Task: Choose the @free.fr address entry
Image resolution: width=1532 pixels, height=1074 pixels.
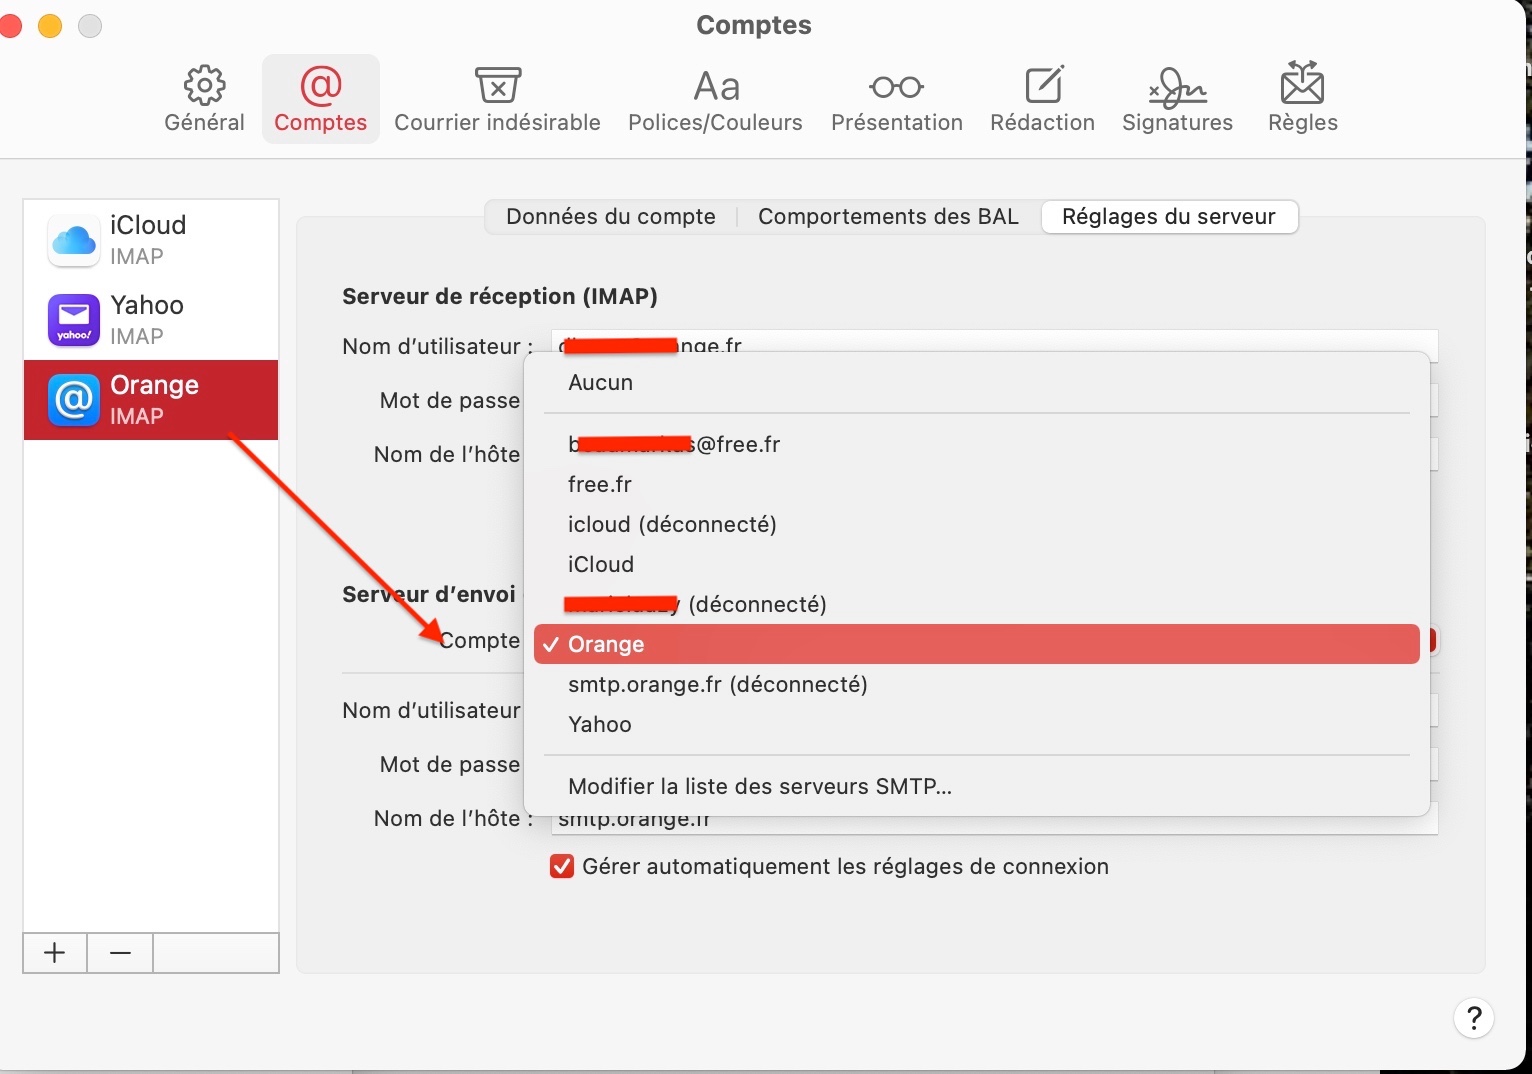Action: point(977,444)
